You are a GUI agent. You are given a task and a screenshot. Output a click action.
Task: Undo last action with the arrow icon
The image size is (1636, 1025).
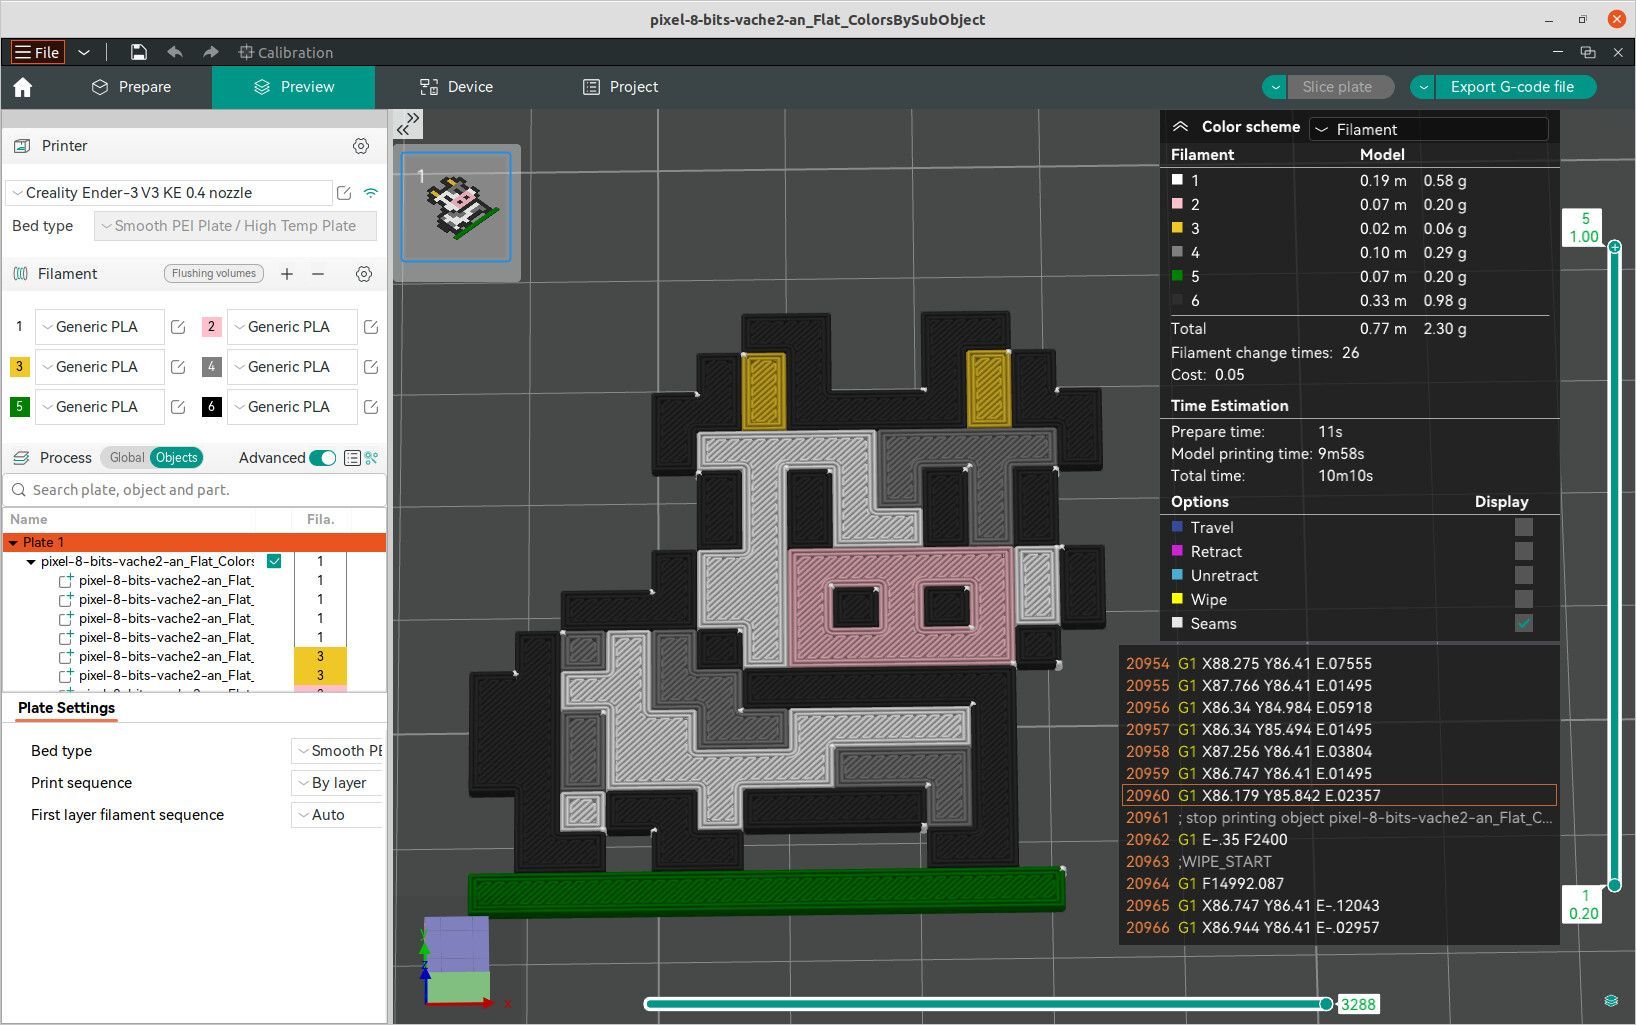pos(175,52)
